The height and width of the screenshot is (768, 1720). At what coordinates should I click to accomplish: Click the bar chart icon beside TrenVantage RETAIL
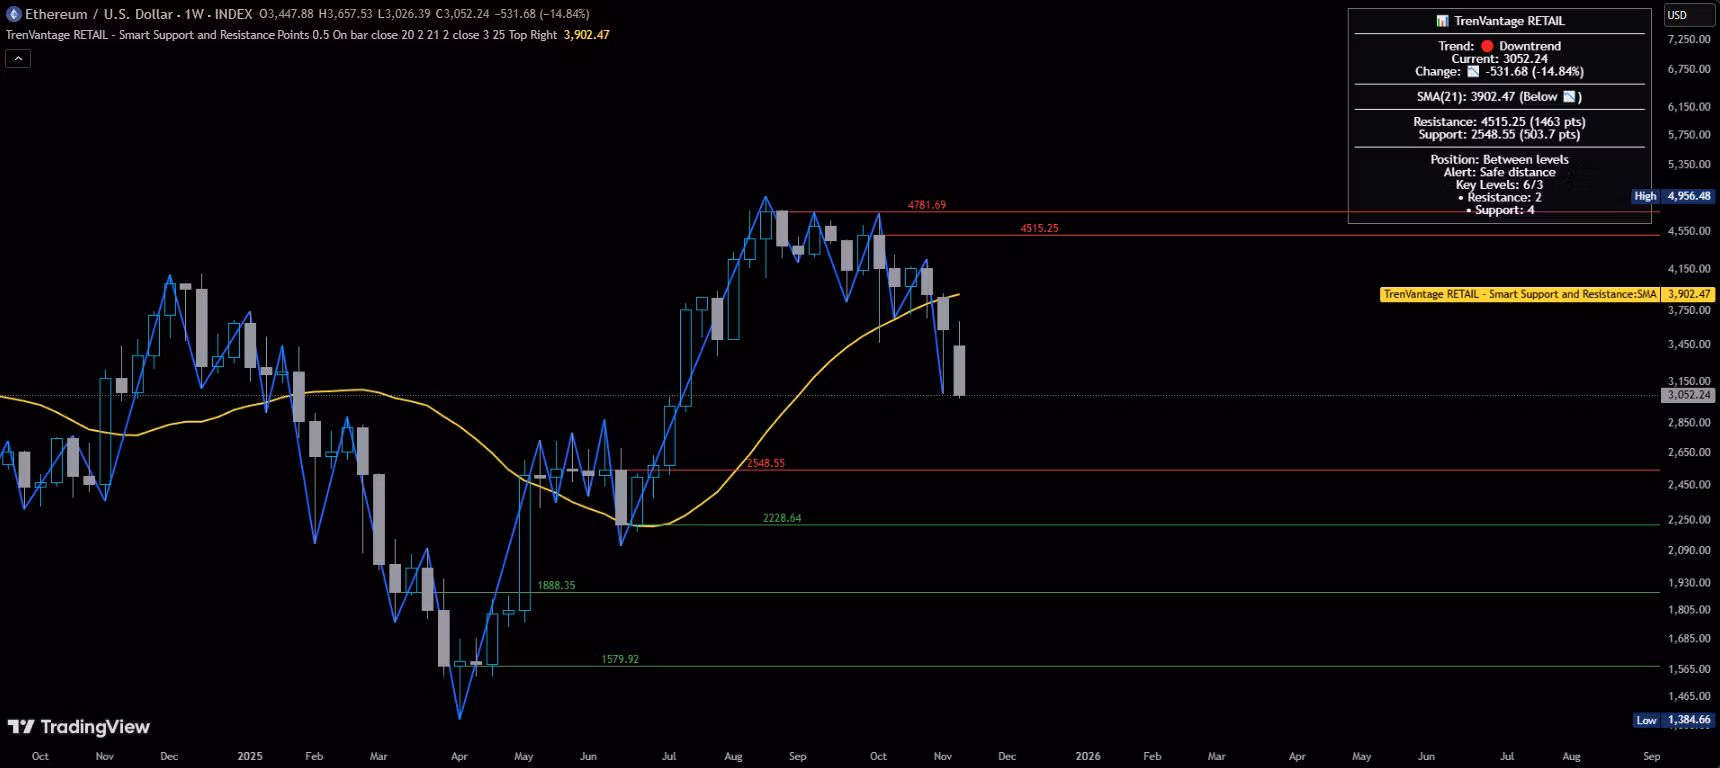pyautogui.click(x=1442, y=21)
